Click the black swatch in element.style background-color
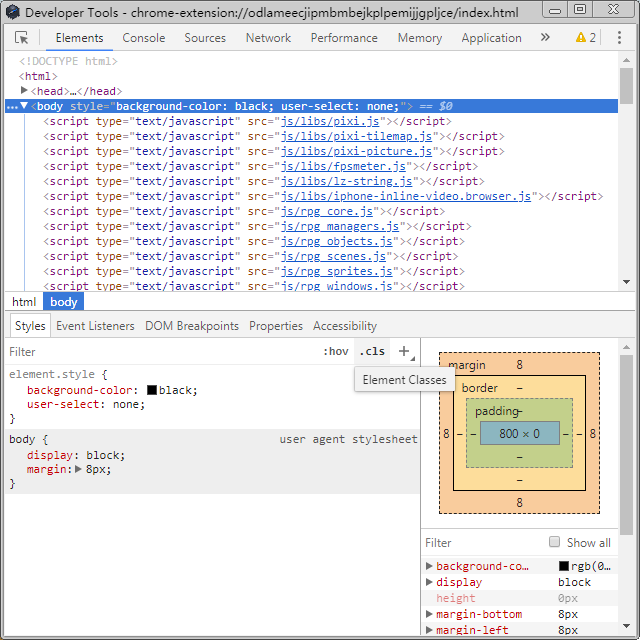Viewport: 640px width, 640px height. (x=152, y=390)
